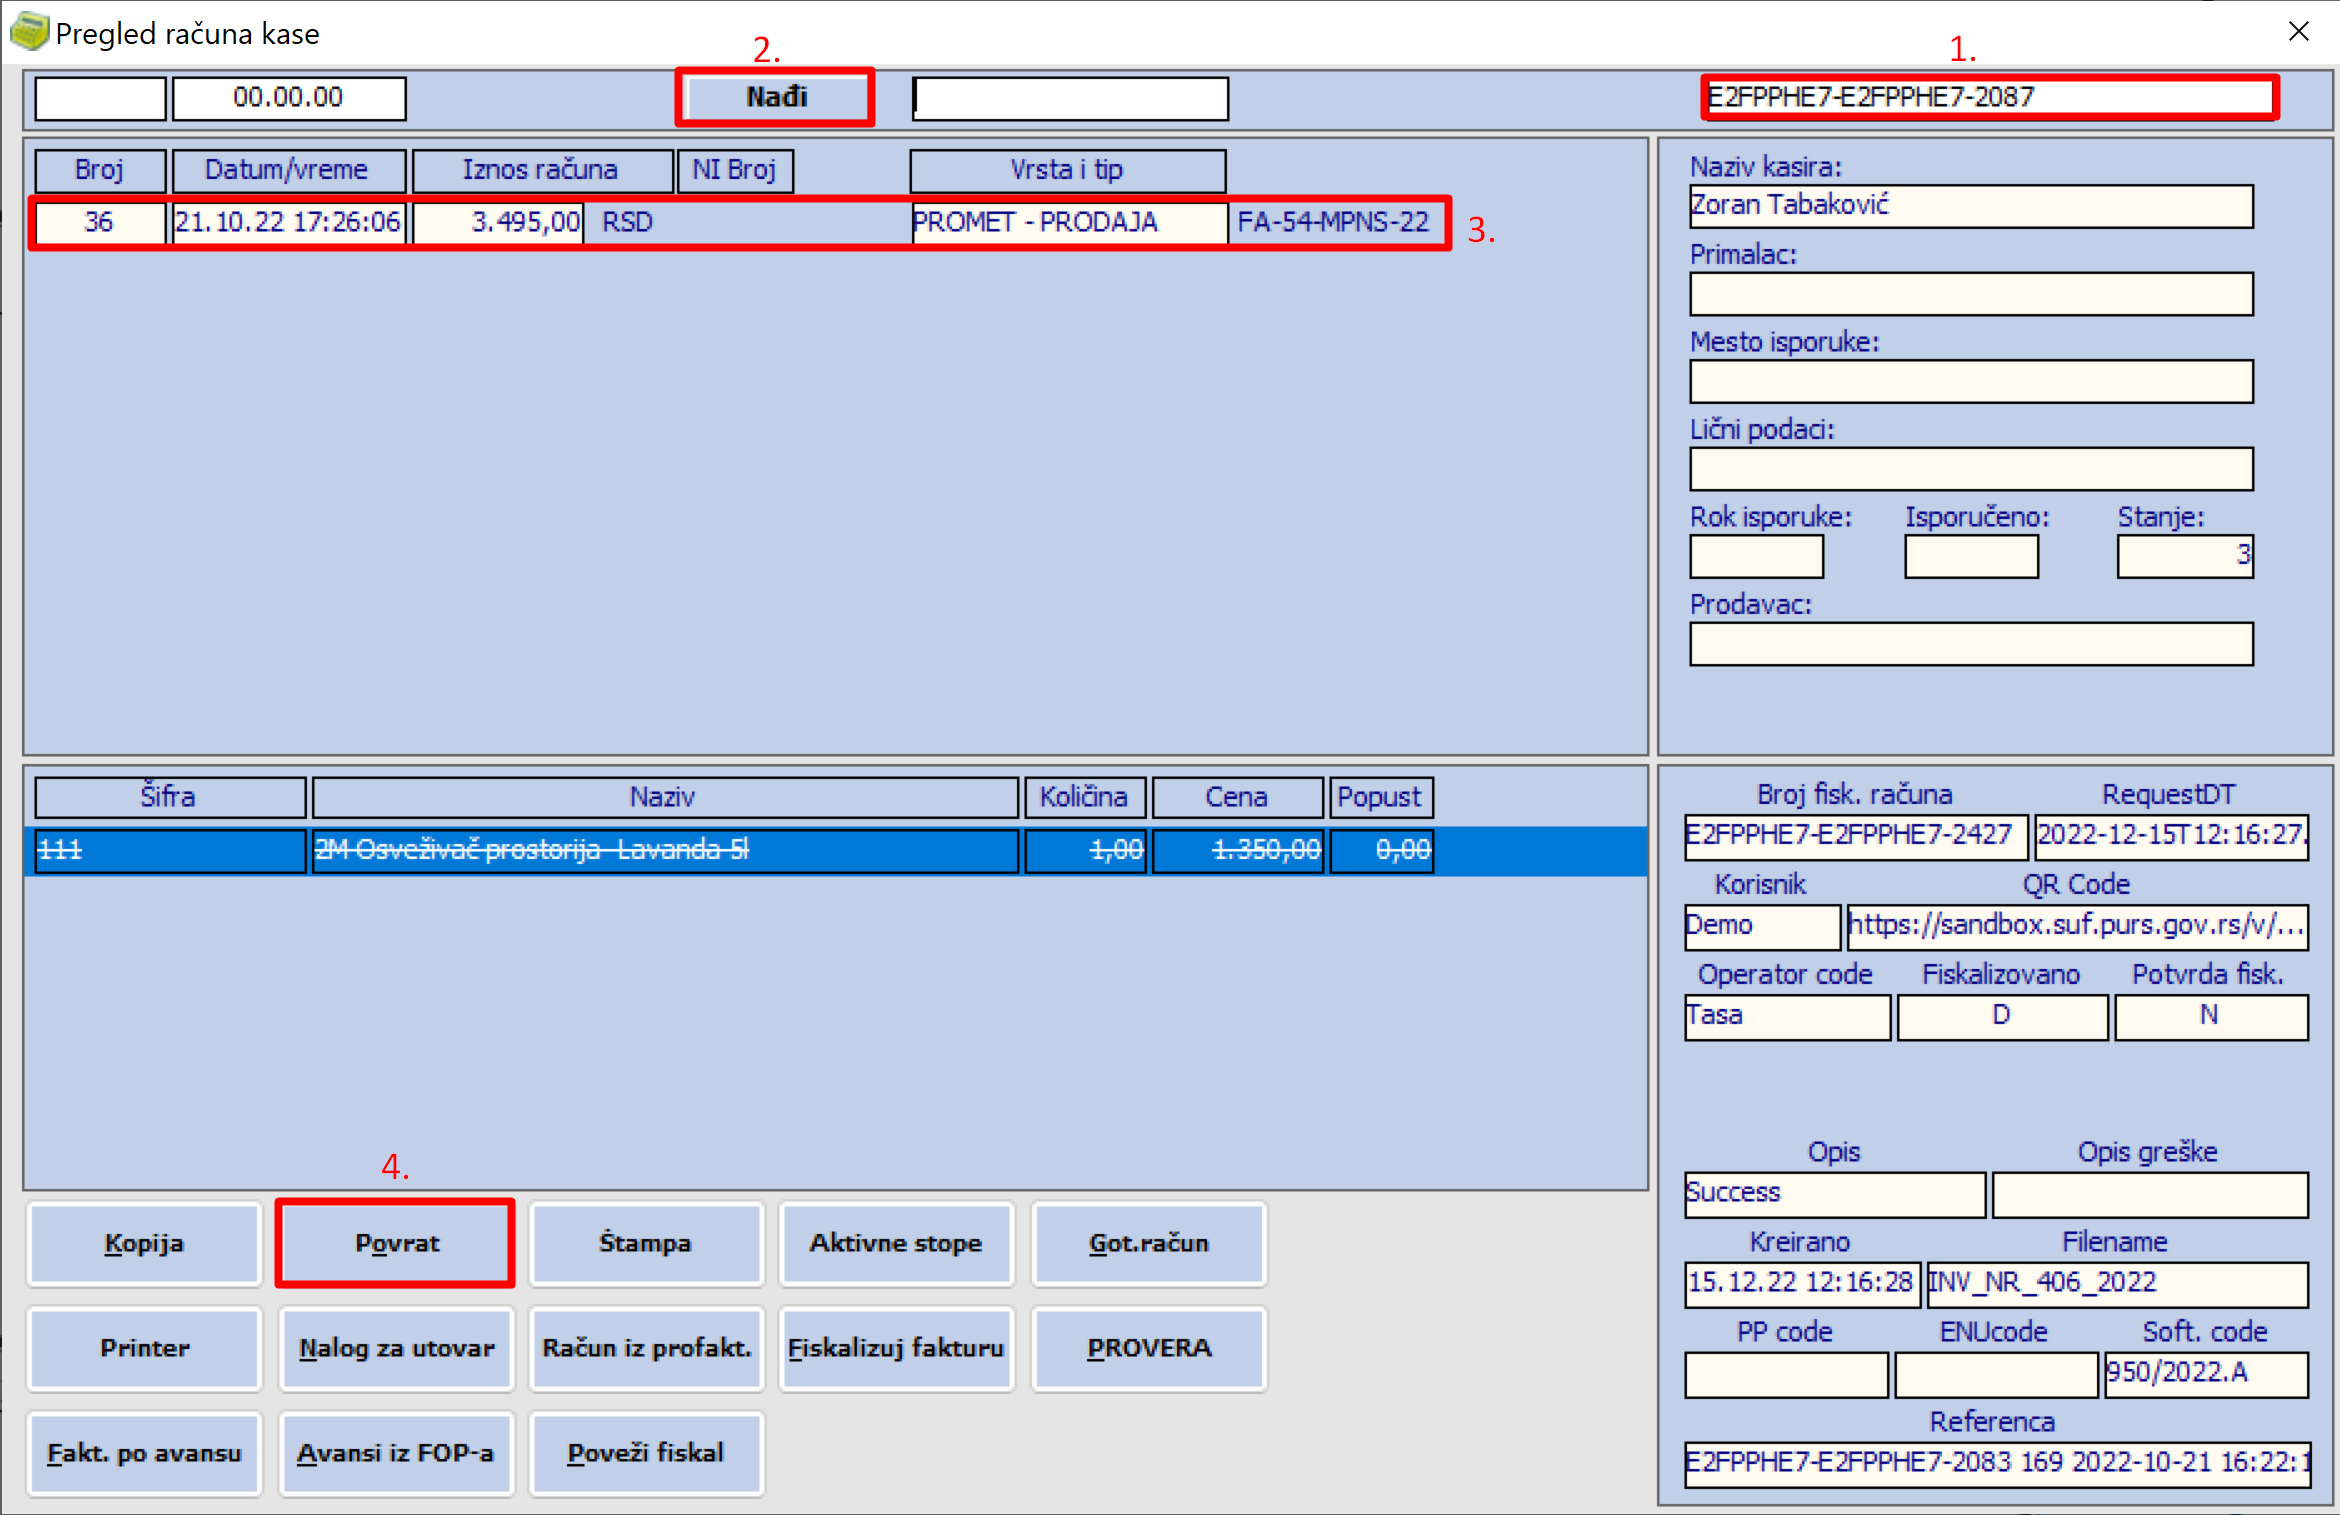2340x1515 pixels.
Task: Click the Kopija button
Action: [x=144, y=1243]
